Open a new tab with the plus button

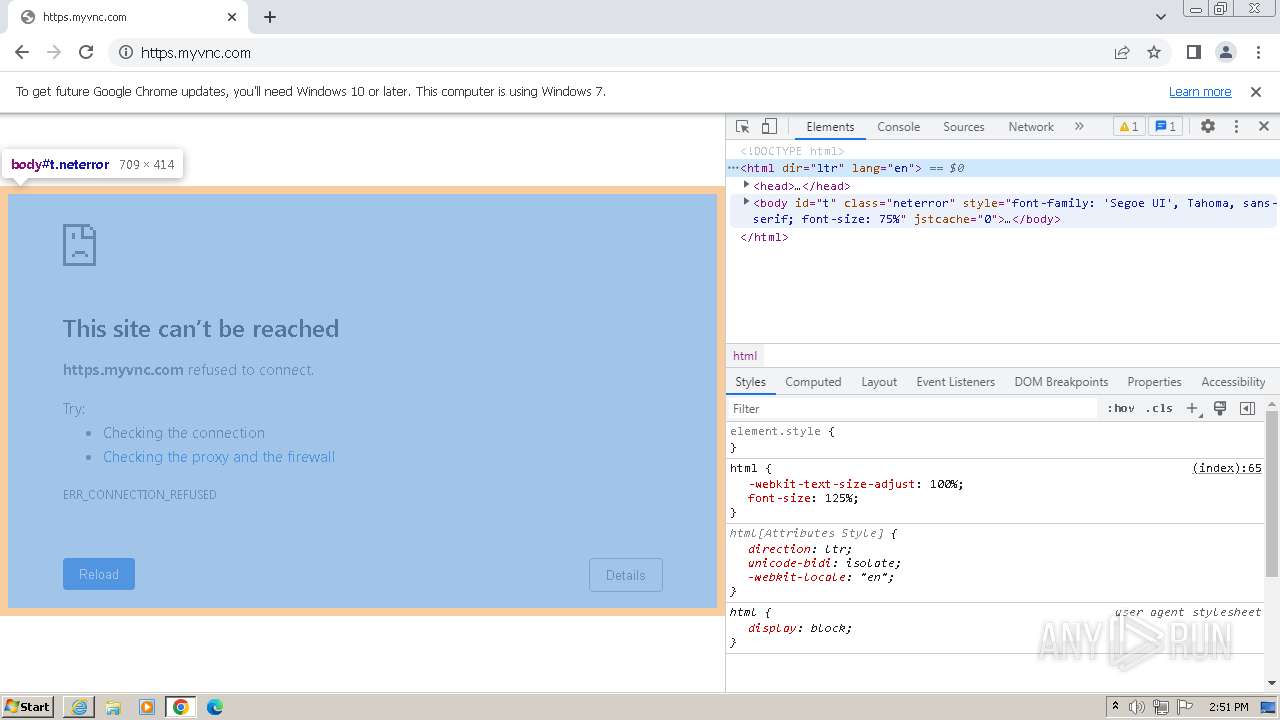(x=270, y=17)
